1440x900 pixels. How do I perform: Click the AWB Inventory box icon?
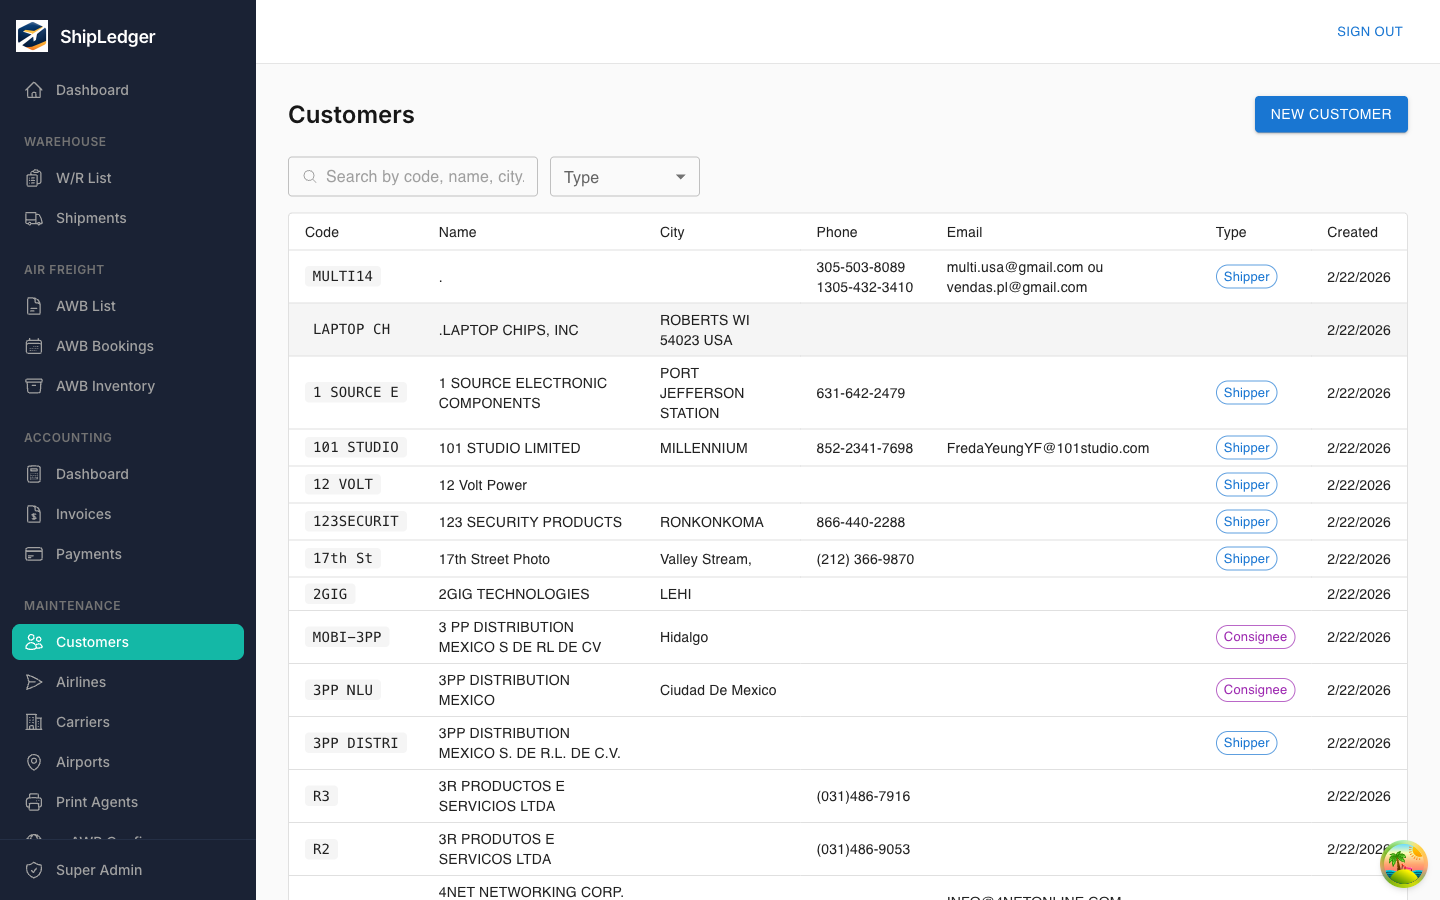[34, 386]
